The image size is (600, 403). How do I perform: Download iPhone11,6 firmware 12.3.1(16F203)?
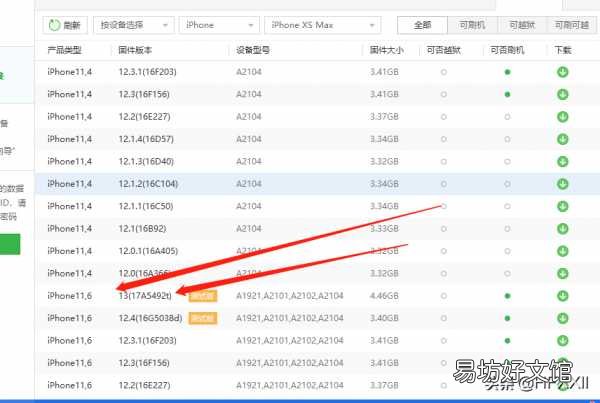click(x=562, y=341)
